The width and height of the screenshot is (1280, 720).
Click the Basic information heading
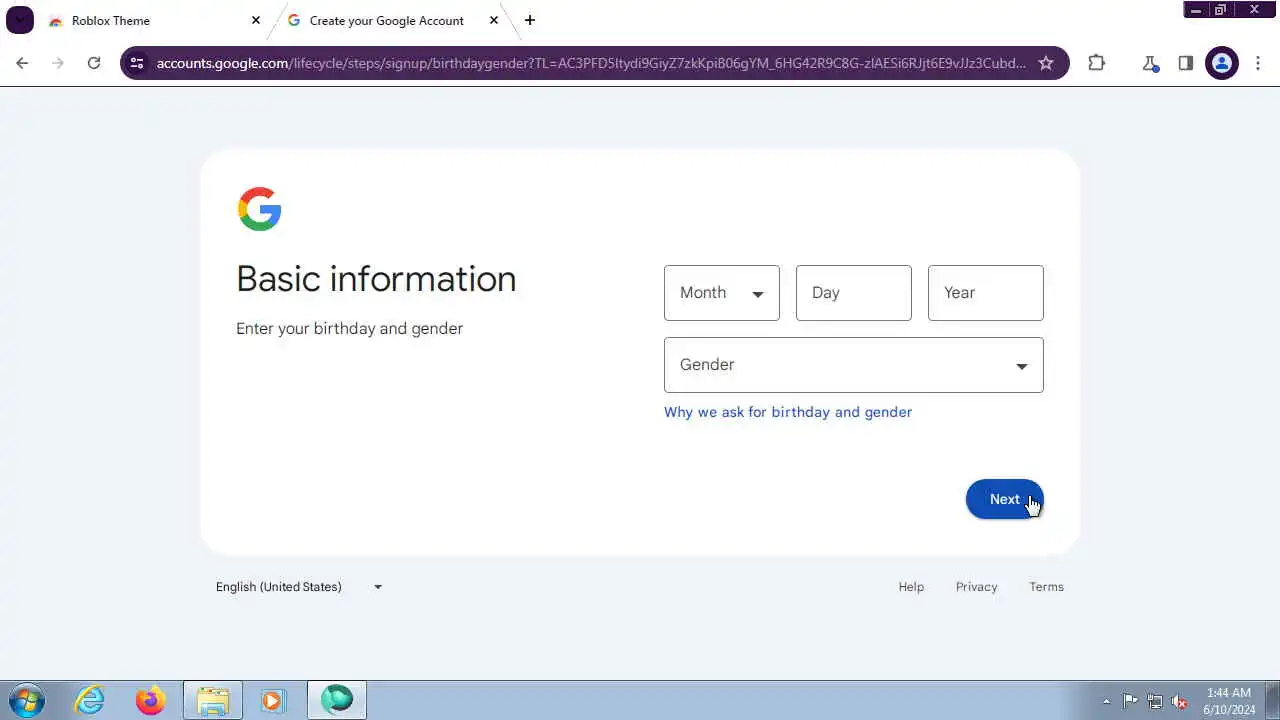(376, 279)
